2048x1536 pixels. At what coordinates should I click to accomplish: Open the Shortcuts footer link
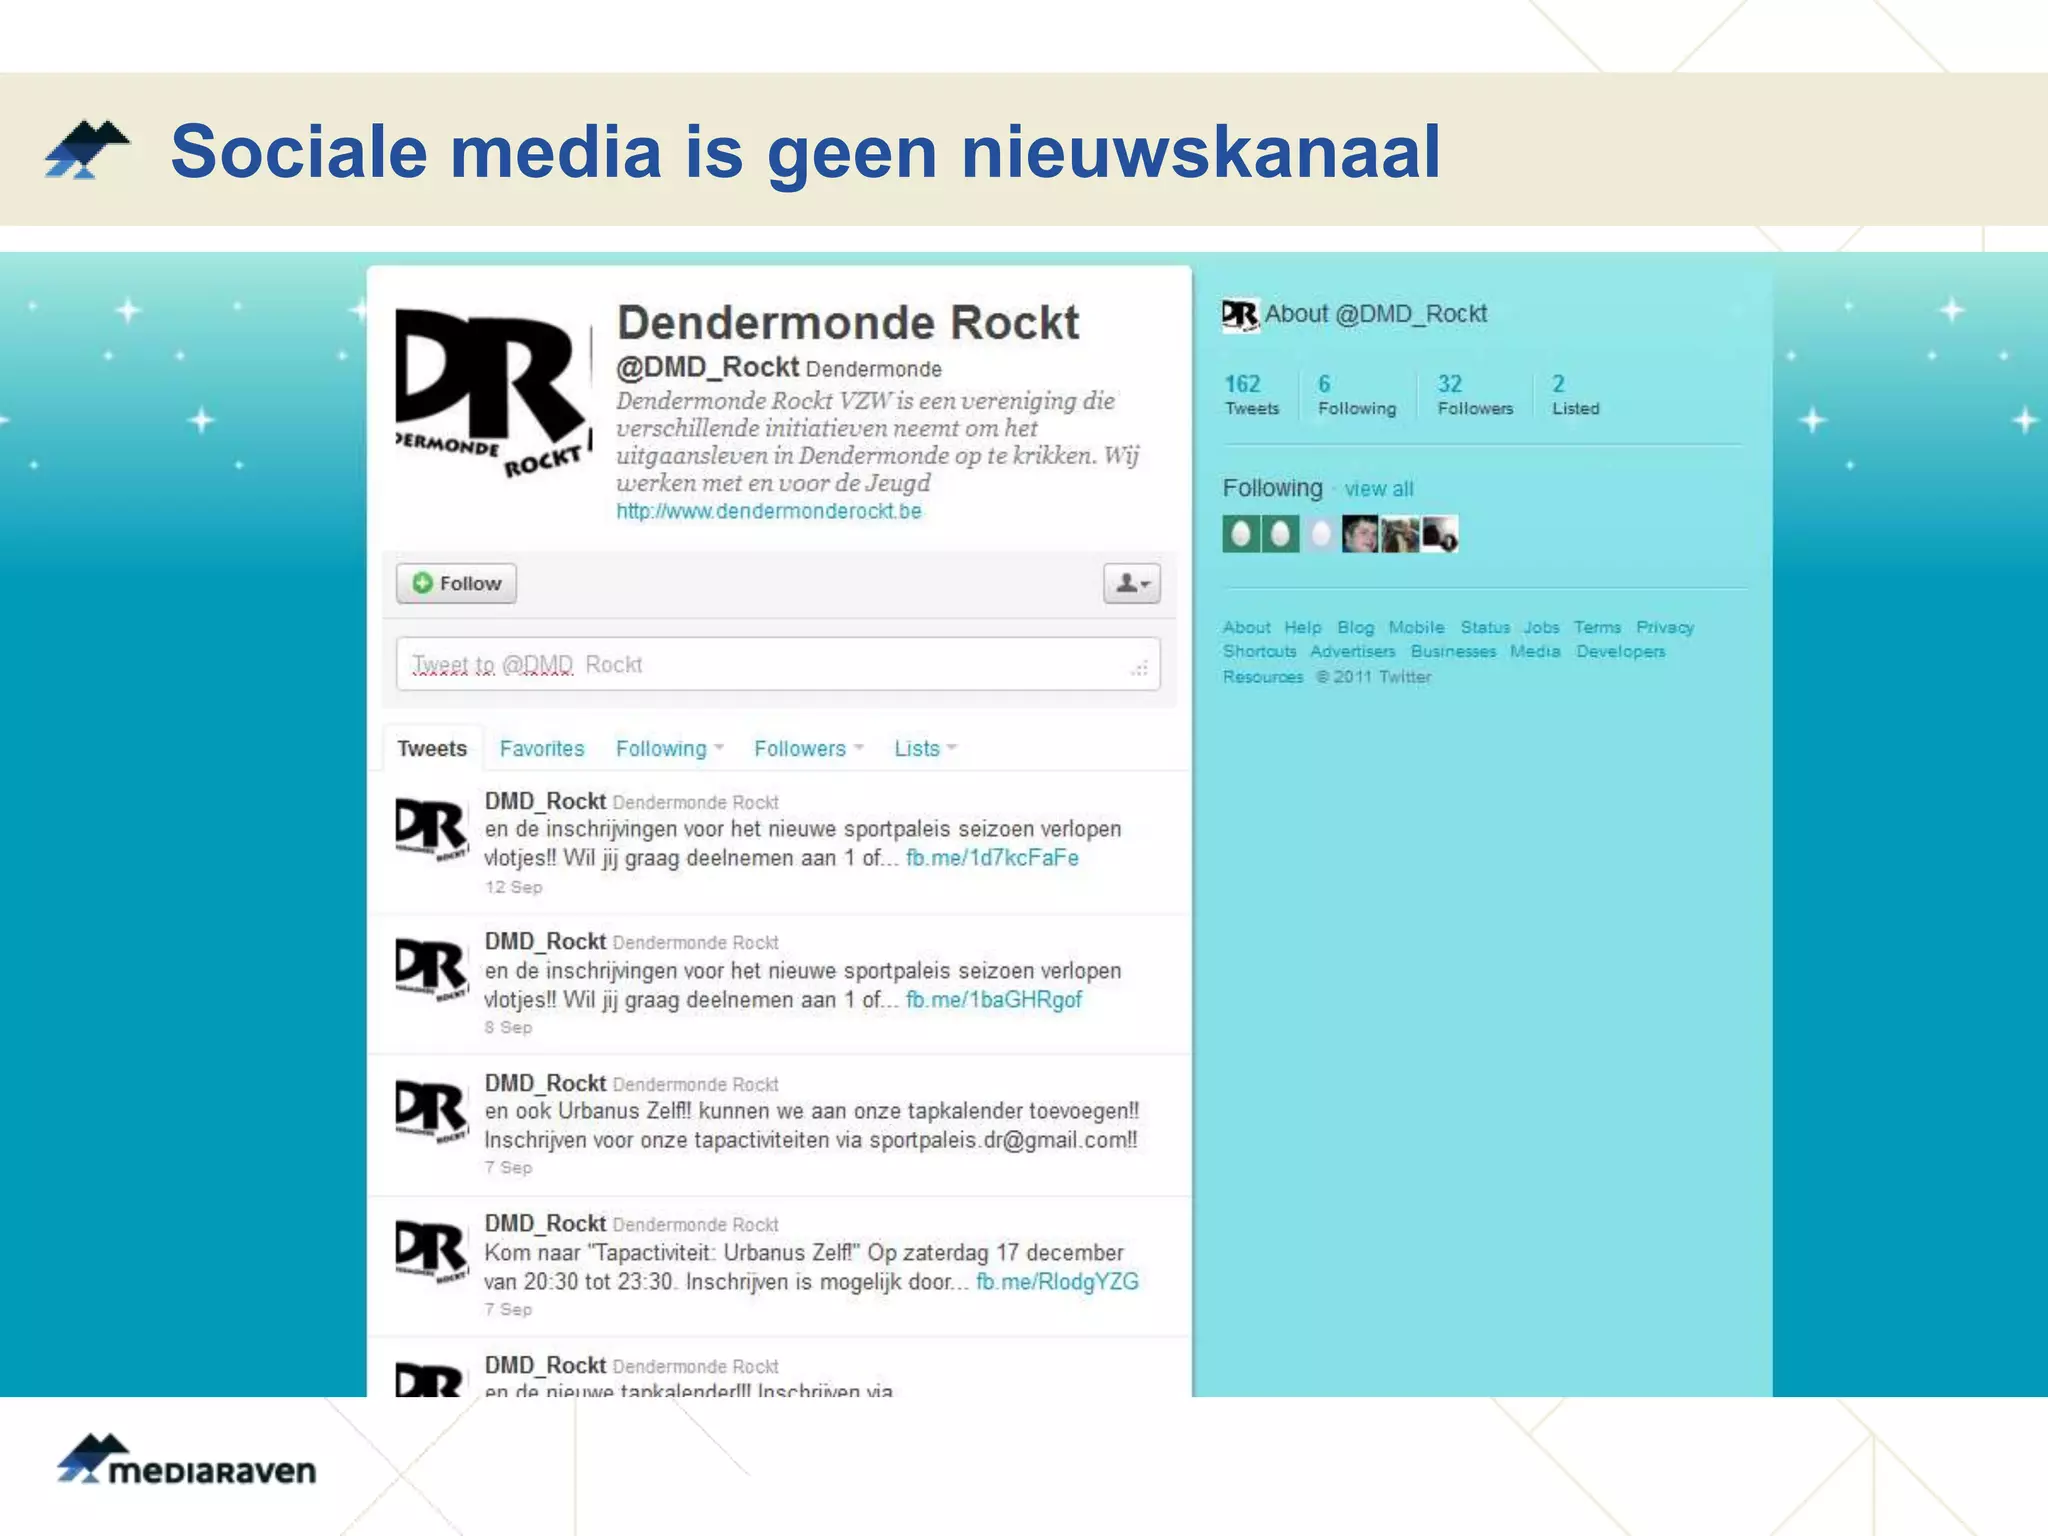click(1259, 651)
